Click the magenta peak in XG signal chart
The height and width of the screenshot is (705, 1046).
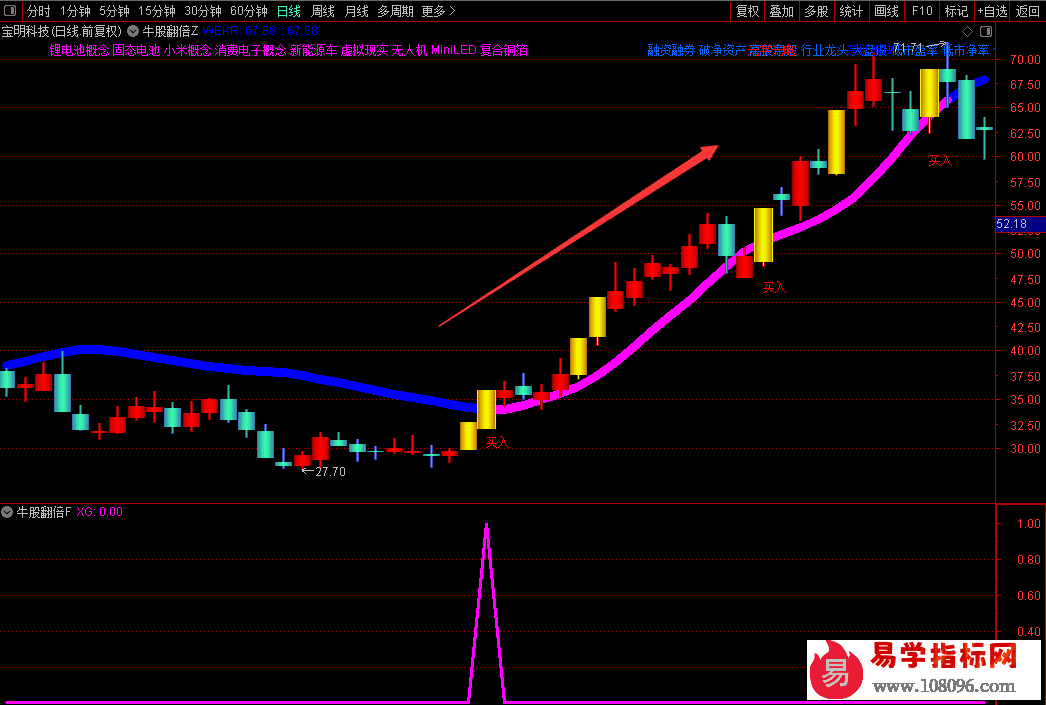click(x=486, y=526)
